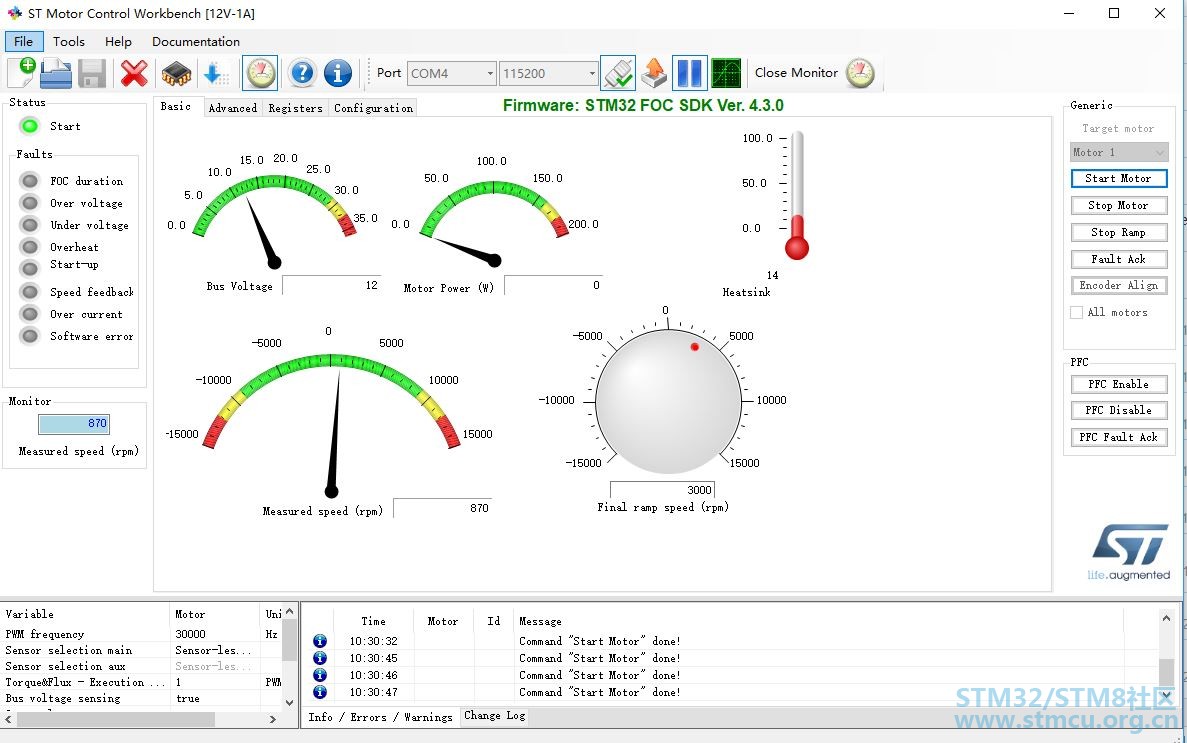
Task: Click the Over voltage fault indicator
Action: [x=30, y=202]
